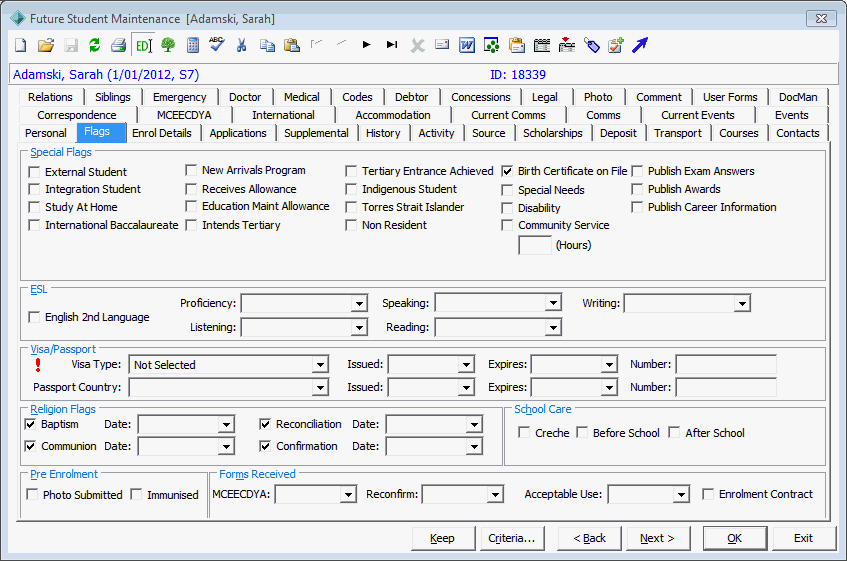Open the calculator icon

(x=193, y=45)
